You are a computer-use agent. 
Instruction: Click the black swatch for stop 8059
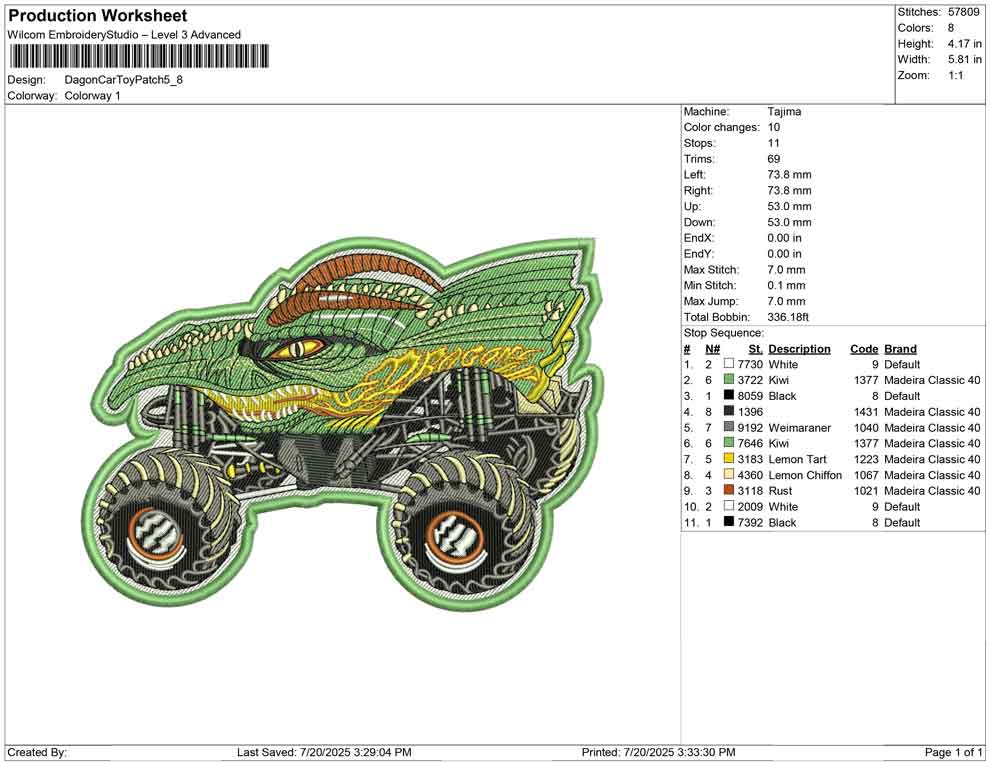729,395
